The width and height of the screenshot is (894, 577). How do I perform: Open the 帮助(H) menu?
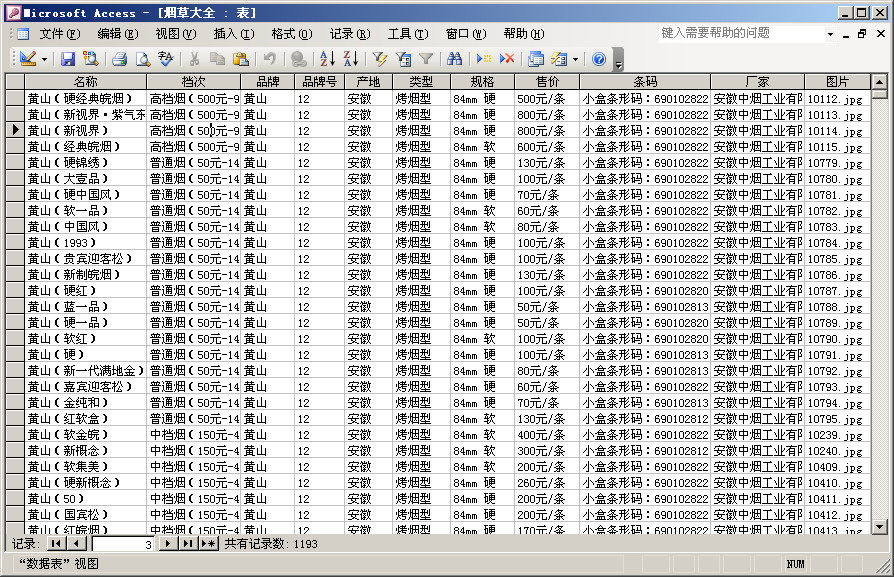[x=524, y=34]
